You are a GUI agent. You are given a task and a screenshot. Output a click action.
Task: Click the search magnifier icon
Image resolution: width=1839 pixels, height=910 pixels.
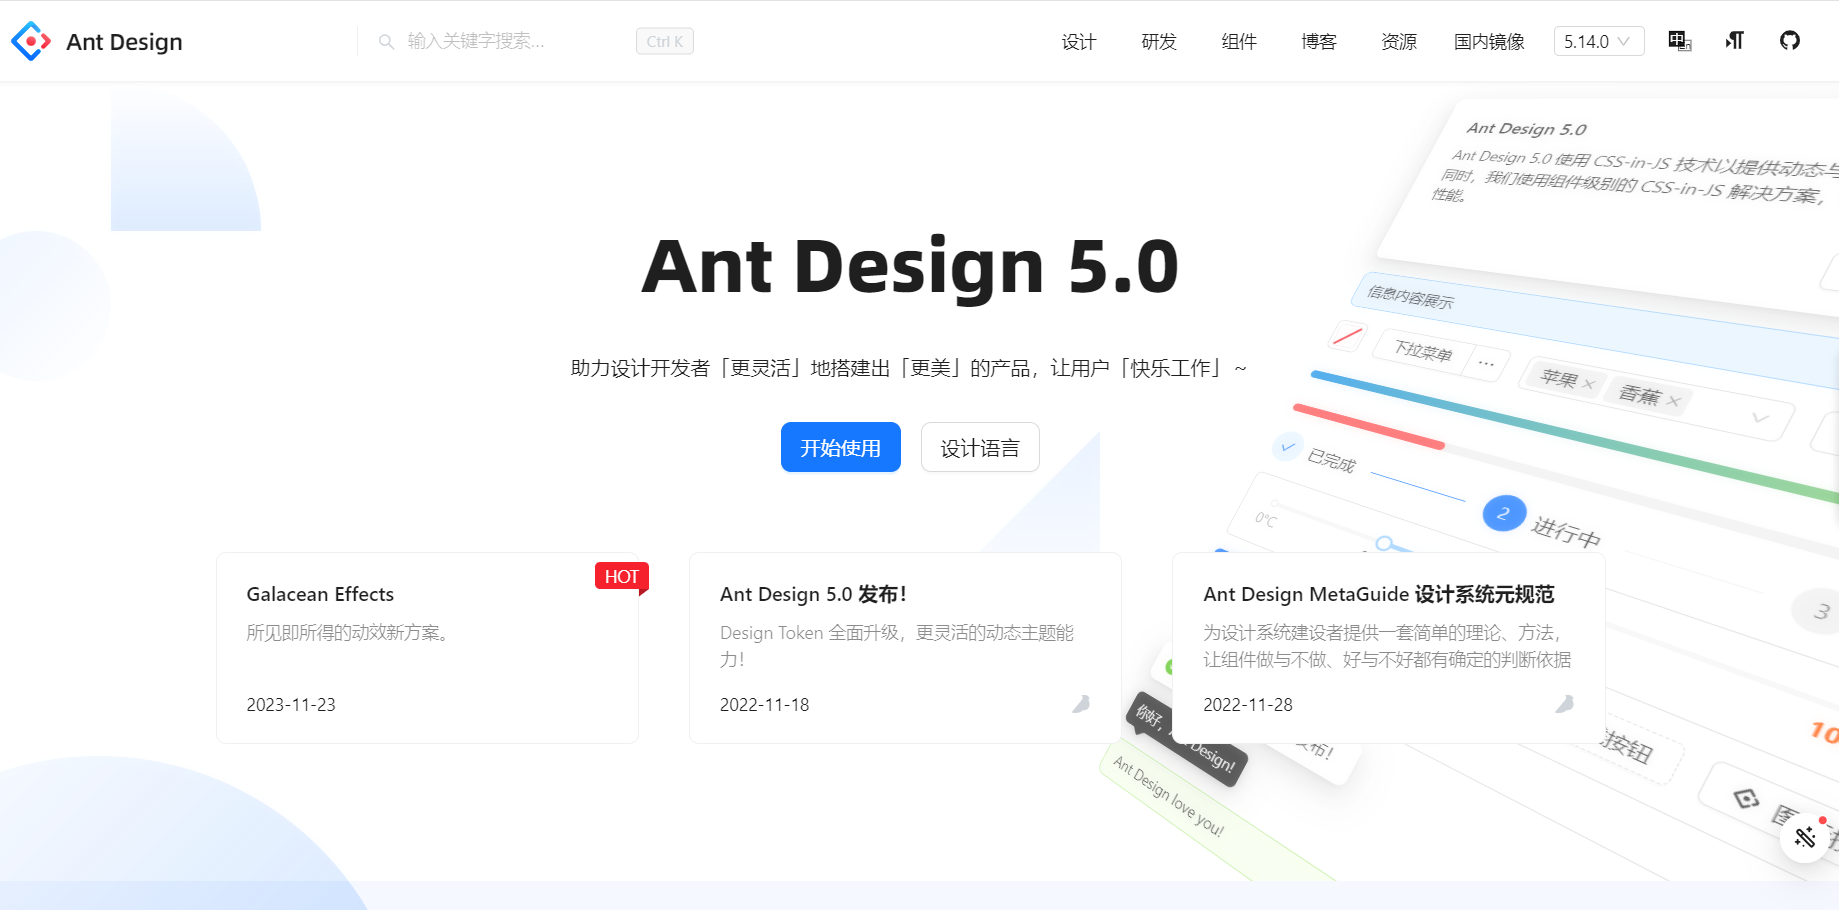click(x=386, y=41)
